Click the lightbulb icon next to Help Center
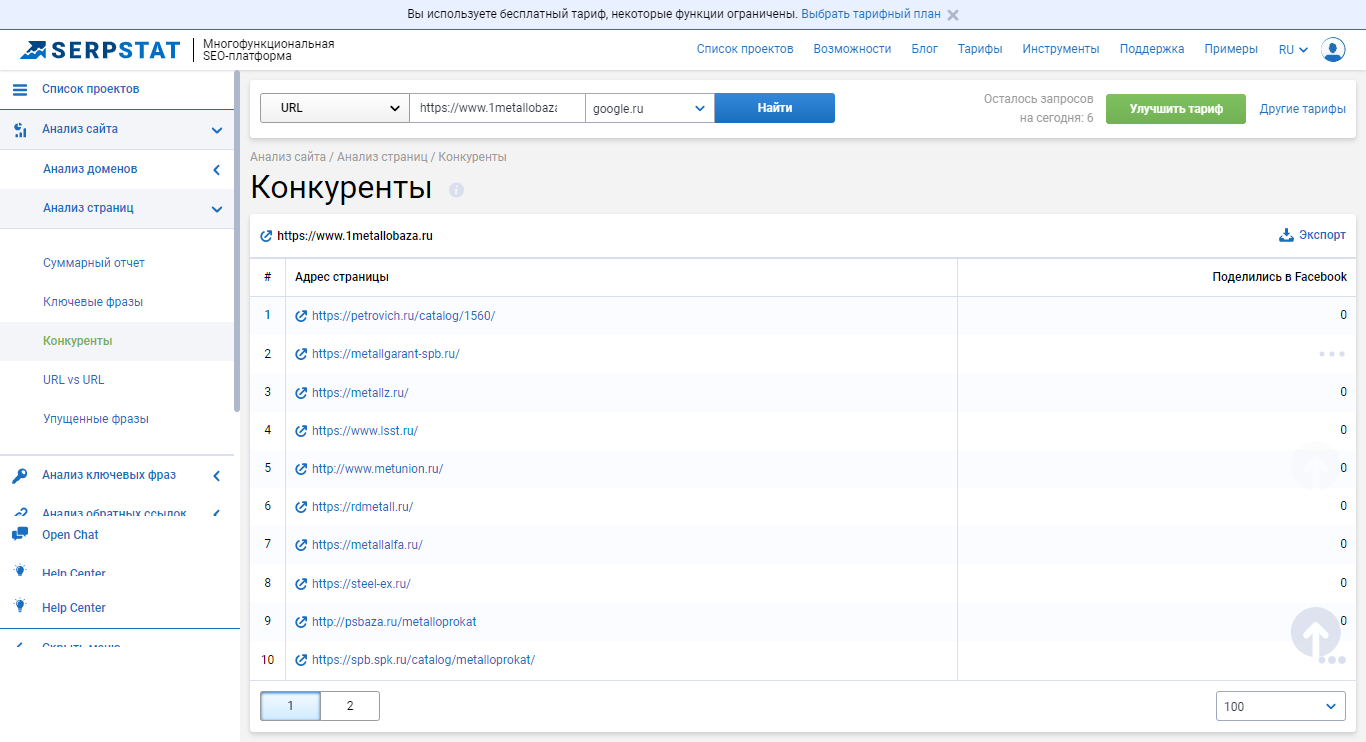Screen dimensions: 1366x742 pyautogui.click(x=20, y=607)
